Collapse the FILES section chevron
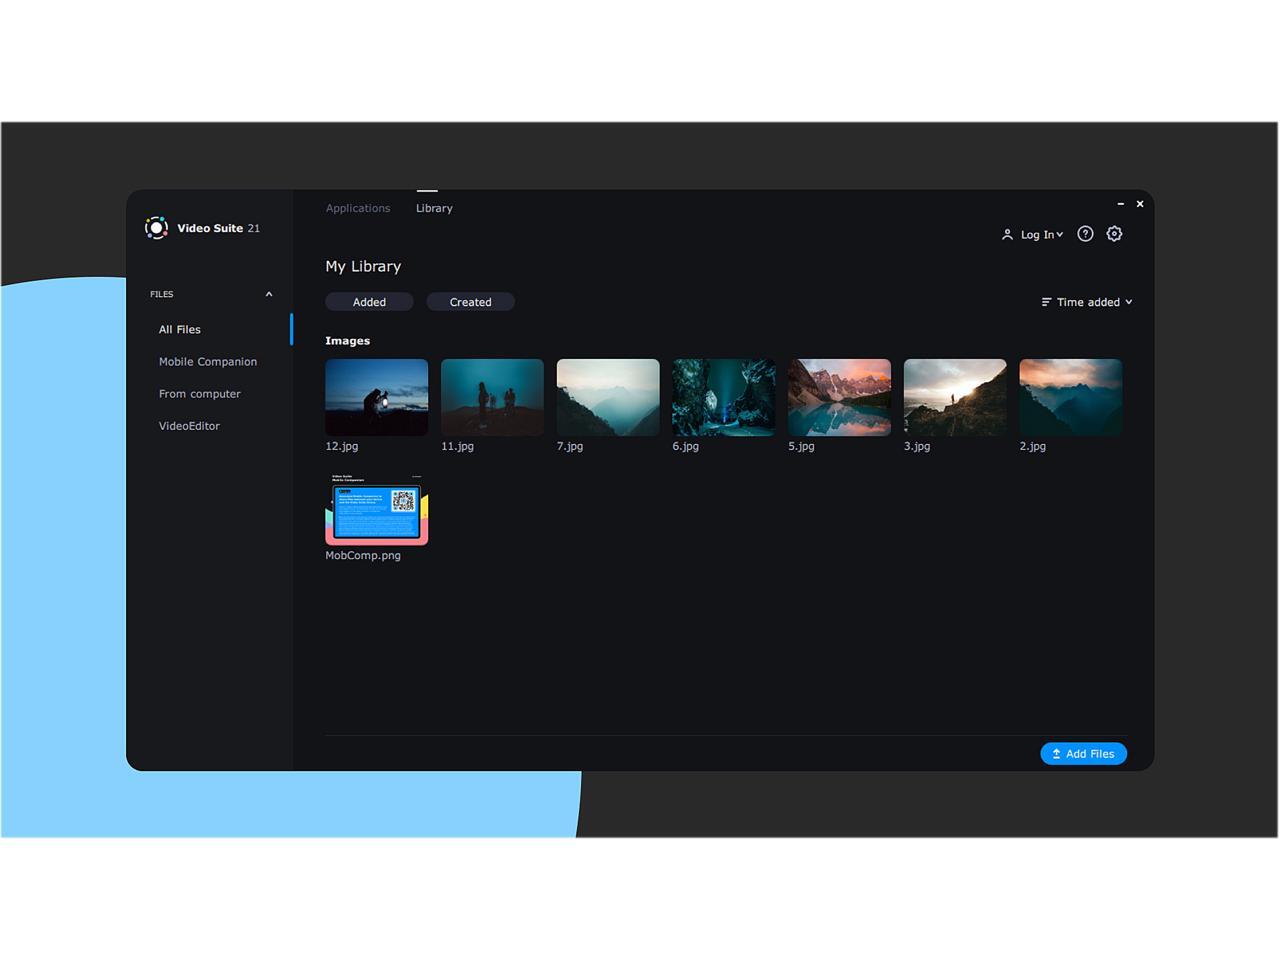The height and width of the screenshot is (960, 1280). click(269, 294)
